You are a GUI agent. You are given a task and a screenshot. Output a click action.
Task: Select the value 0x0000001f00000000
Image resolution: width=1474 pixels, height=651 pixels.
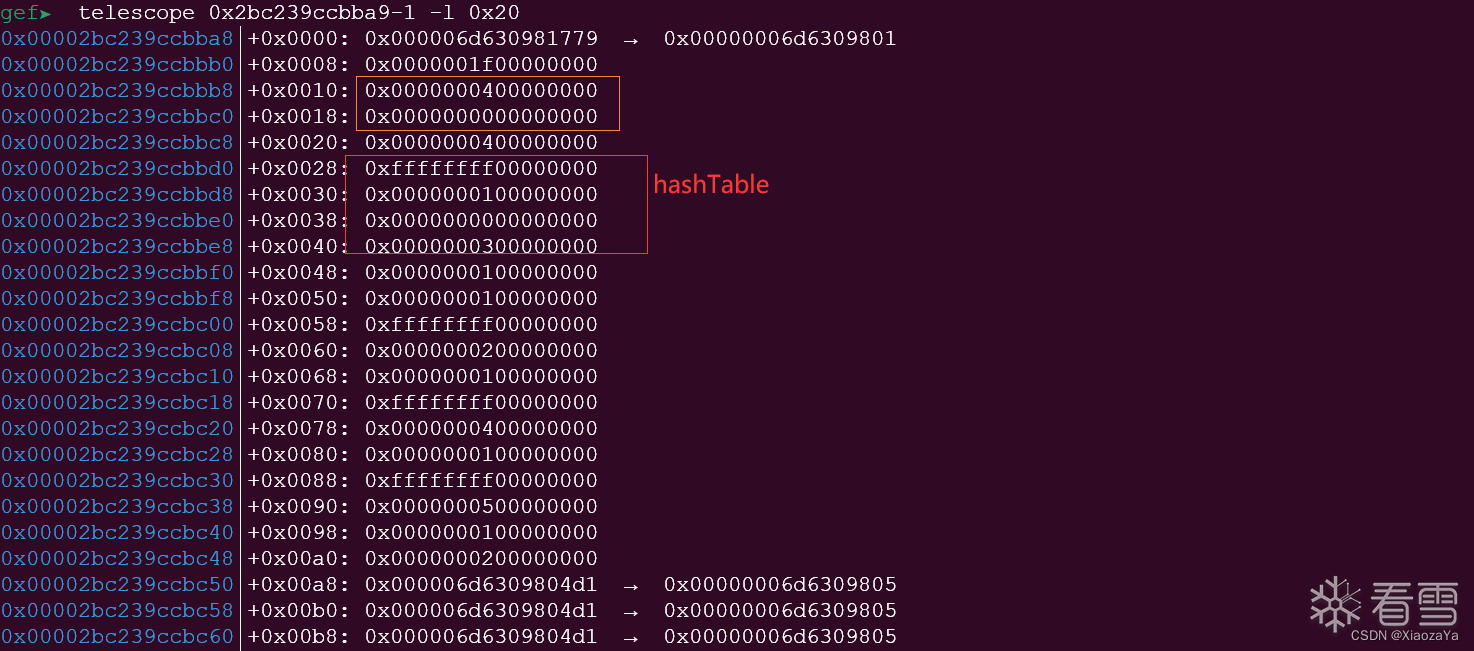pyautogui.click(x=481, y=65)
